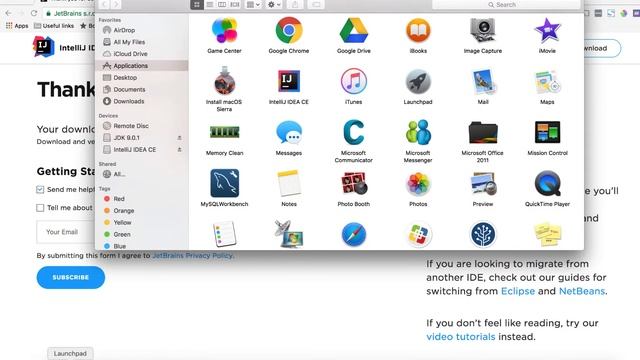Open the video tutorials link

coord(461,337)
